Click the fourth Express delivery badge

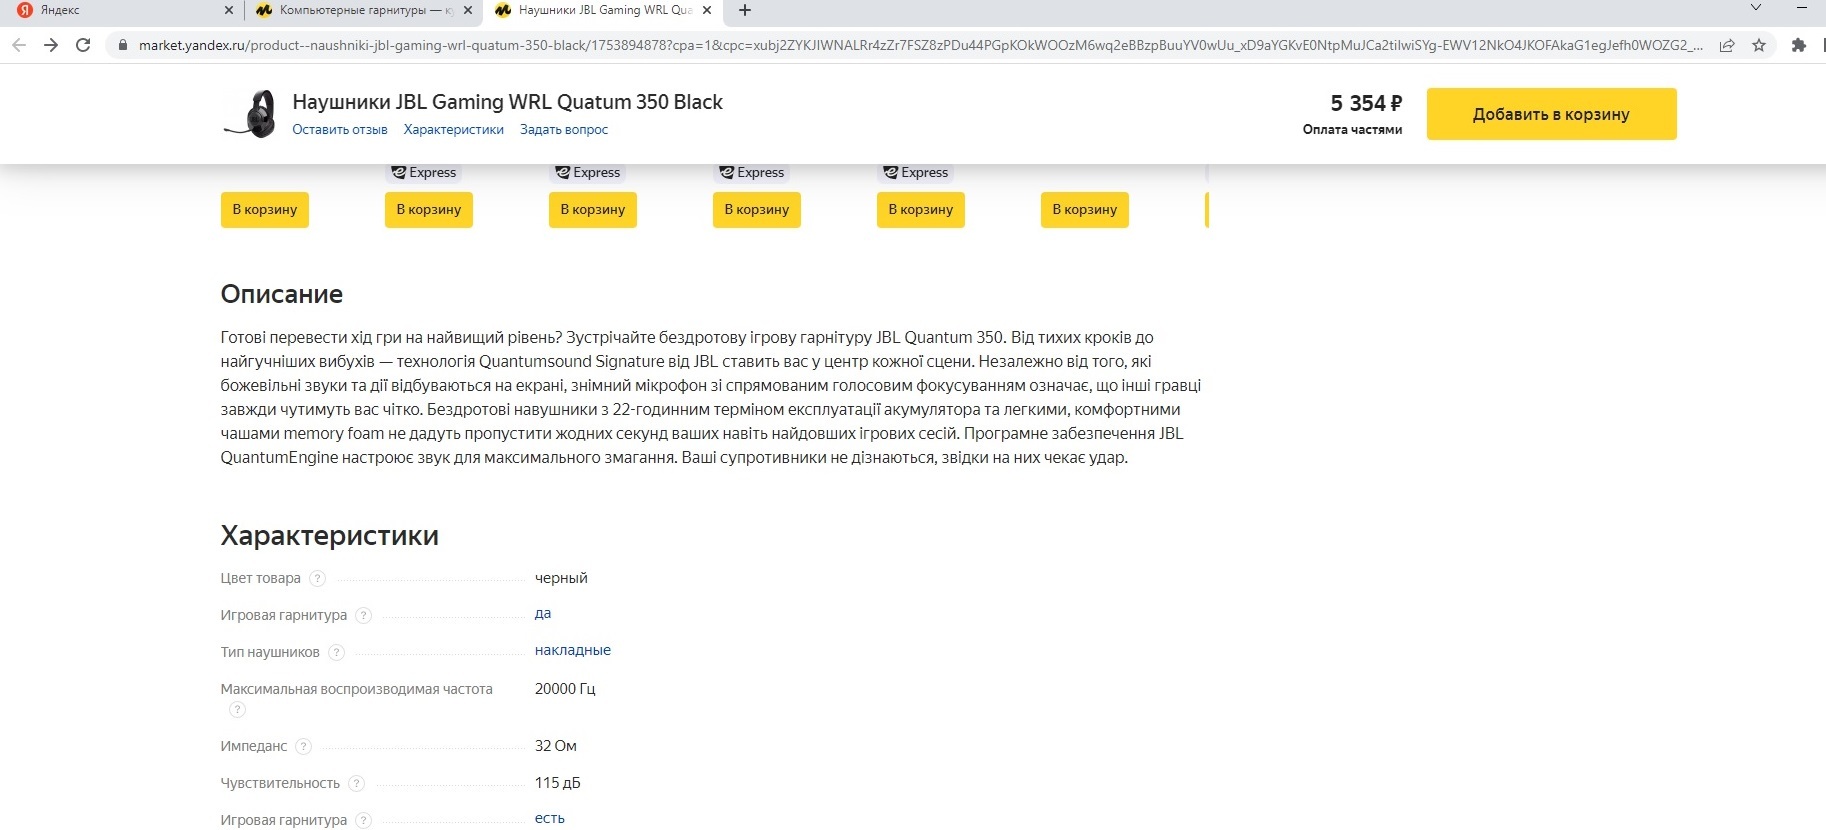click(x=916, y=172)
